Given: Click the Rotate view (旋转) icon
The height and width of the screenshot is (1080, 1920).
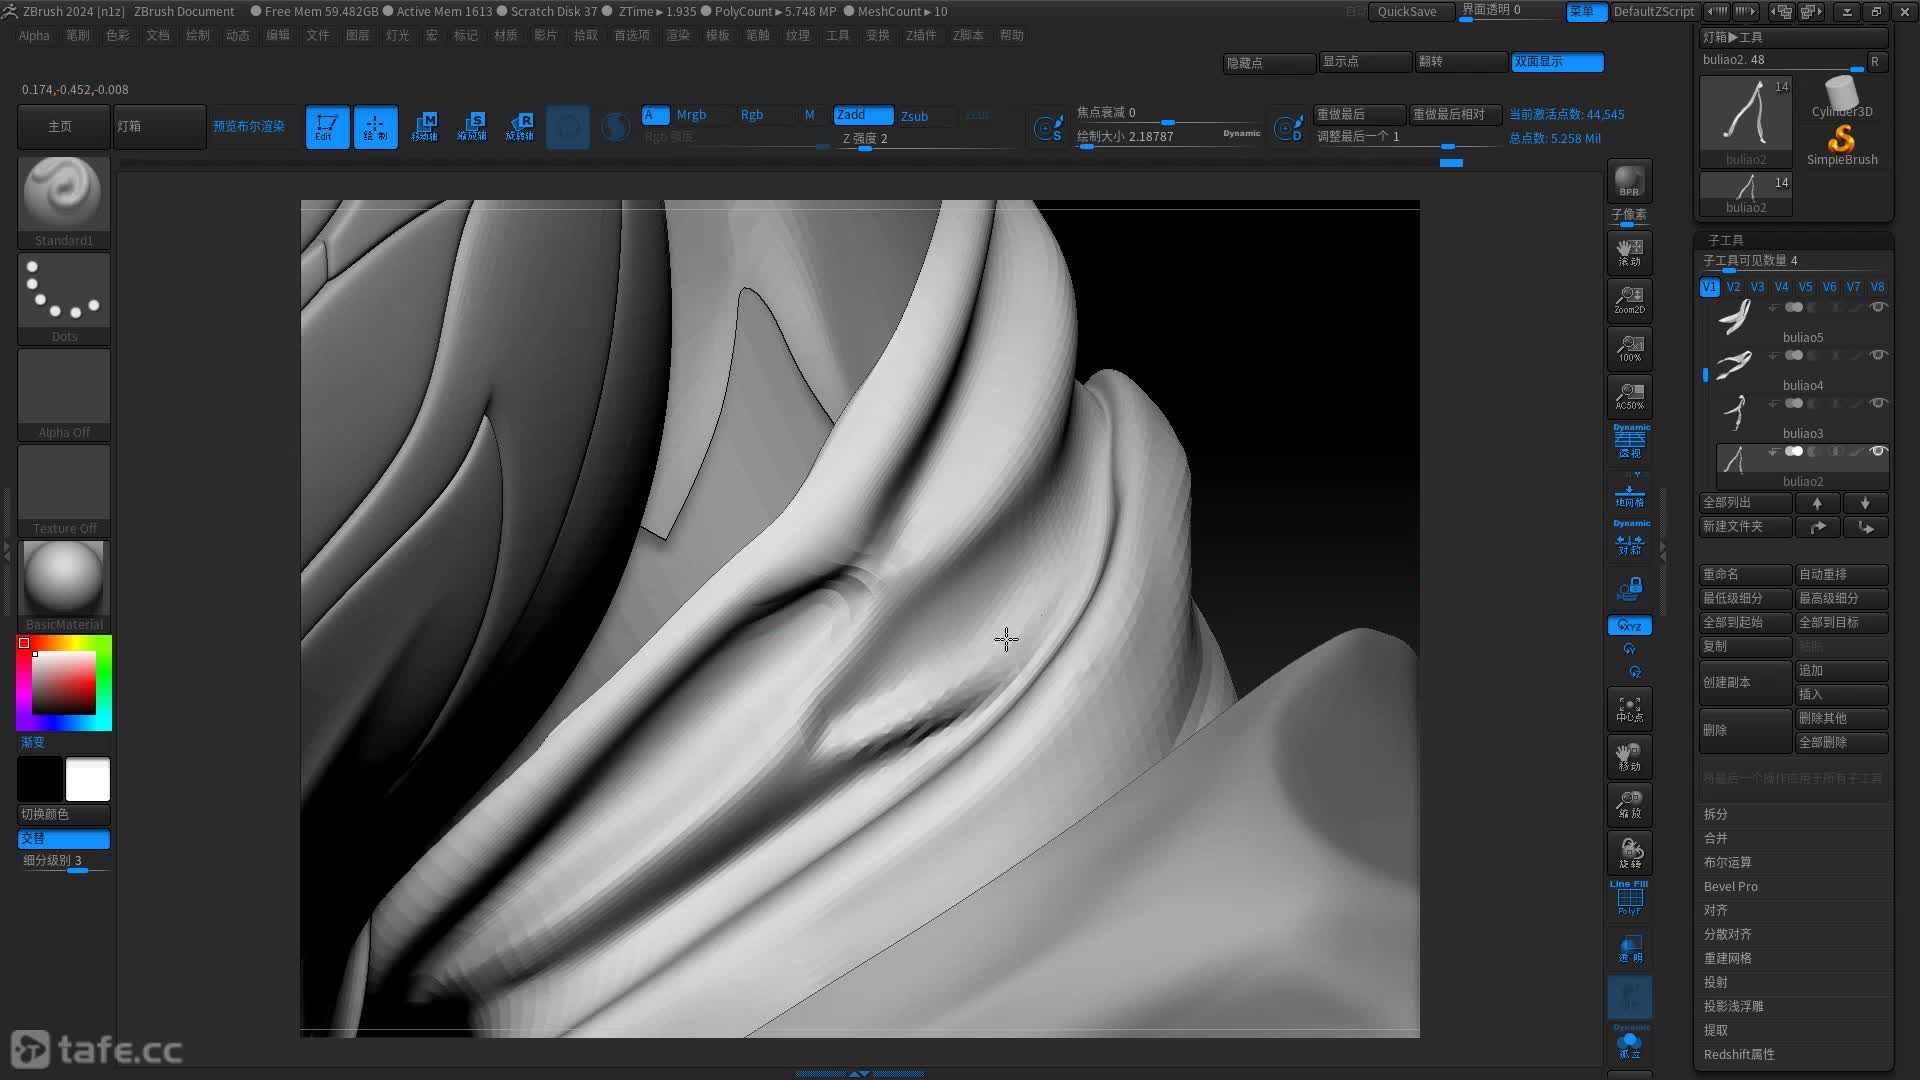Looking at the screenshot, I should pos(1629,853).
